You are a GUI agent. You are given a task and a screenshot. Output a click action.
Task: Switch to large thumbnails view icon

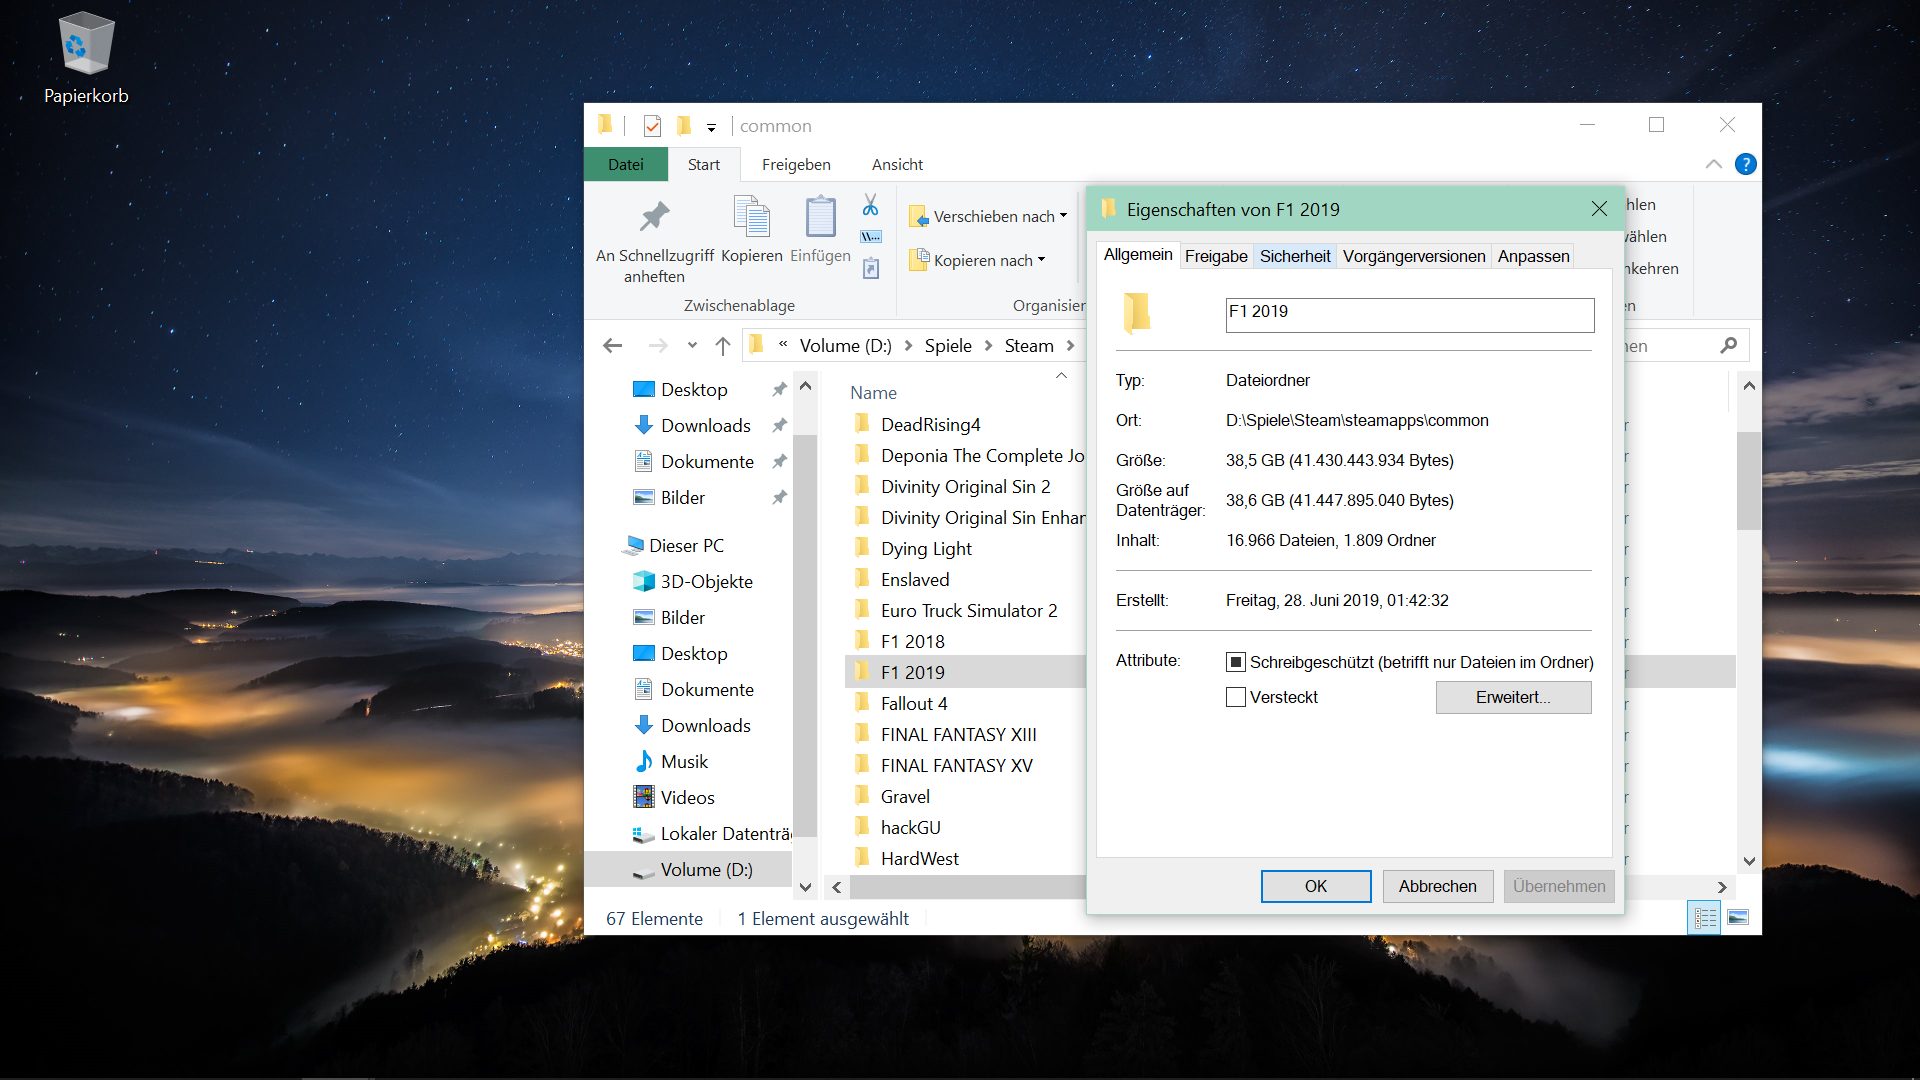1738,917
